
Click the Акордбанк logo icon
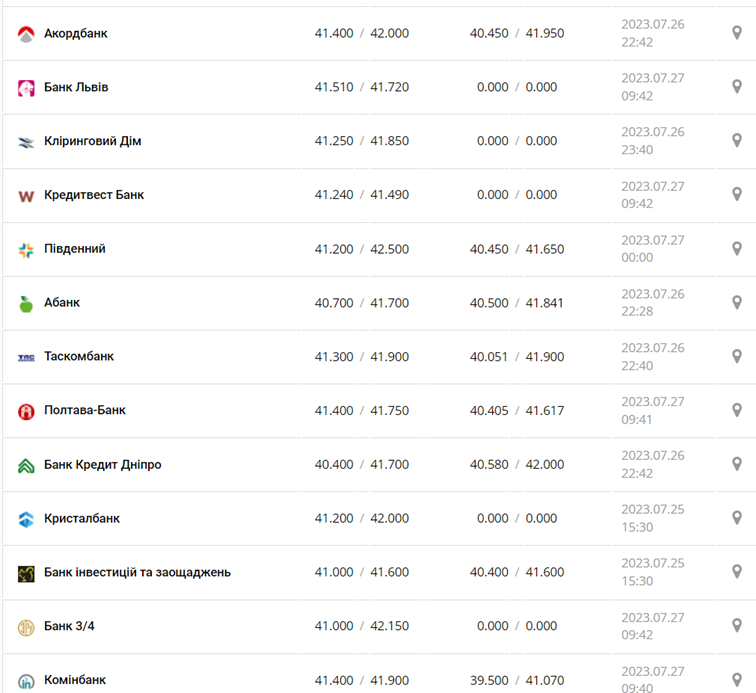pyautogui.click(x=26, y=34)
